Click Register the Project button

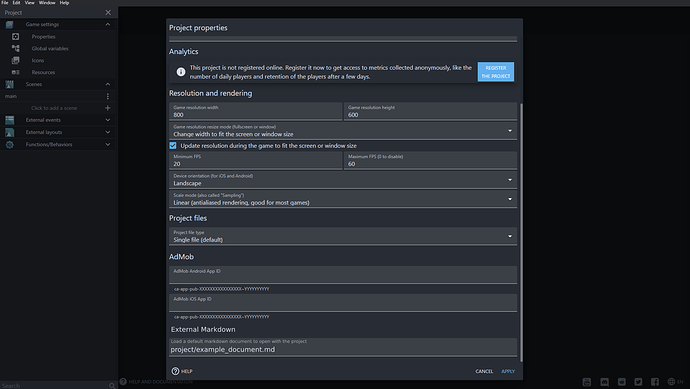(x=496, y=72)
